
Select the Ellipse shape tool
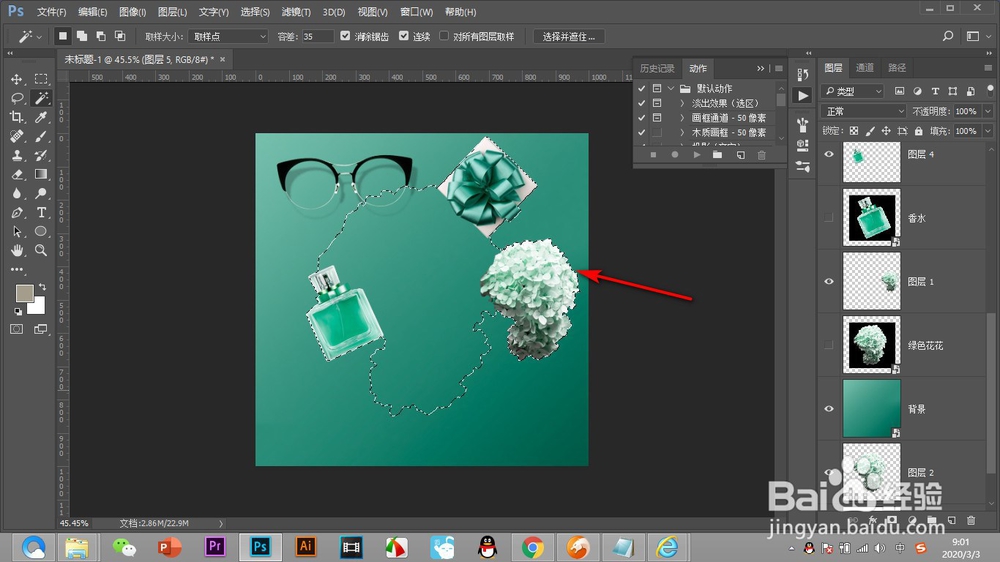click(41, 232)
